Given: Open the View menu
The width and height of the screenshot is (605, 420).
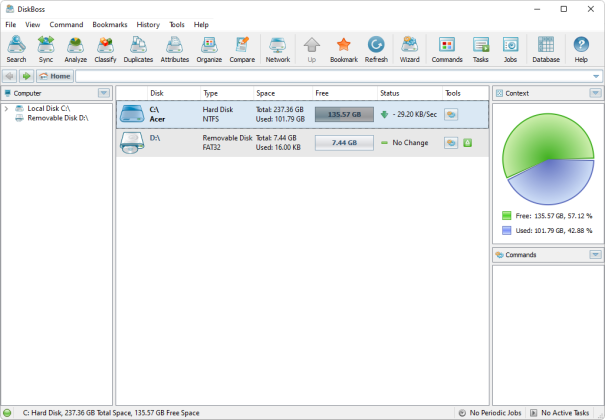Looking at the screenshot, I should click(32, 25).
